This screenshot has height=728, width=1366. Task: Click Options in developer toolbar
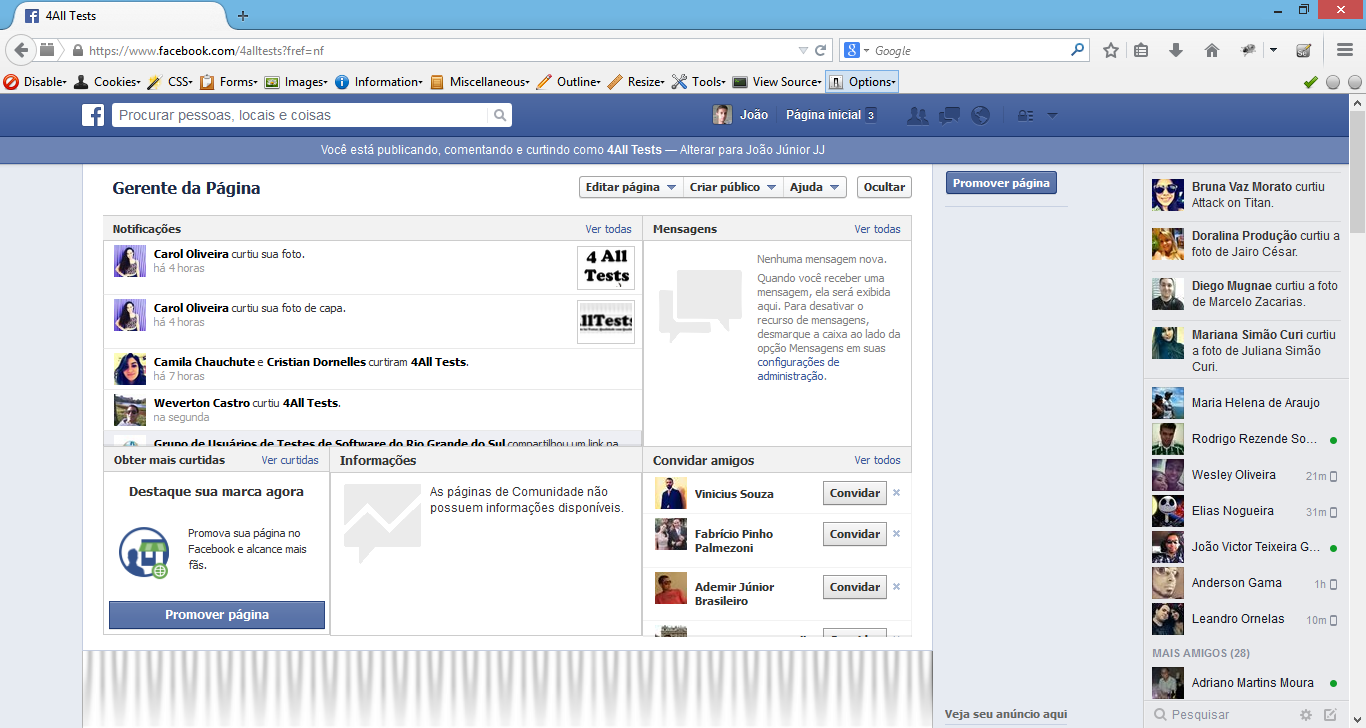point(862,82)
